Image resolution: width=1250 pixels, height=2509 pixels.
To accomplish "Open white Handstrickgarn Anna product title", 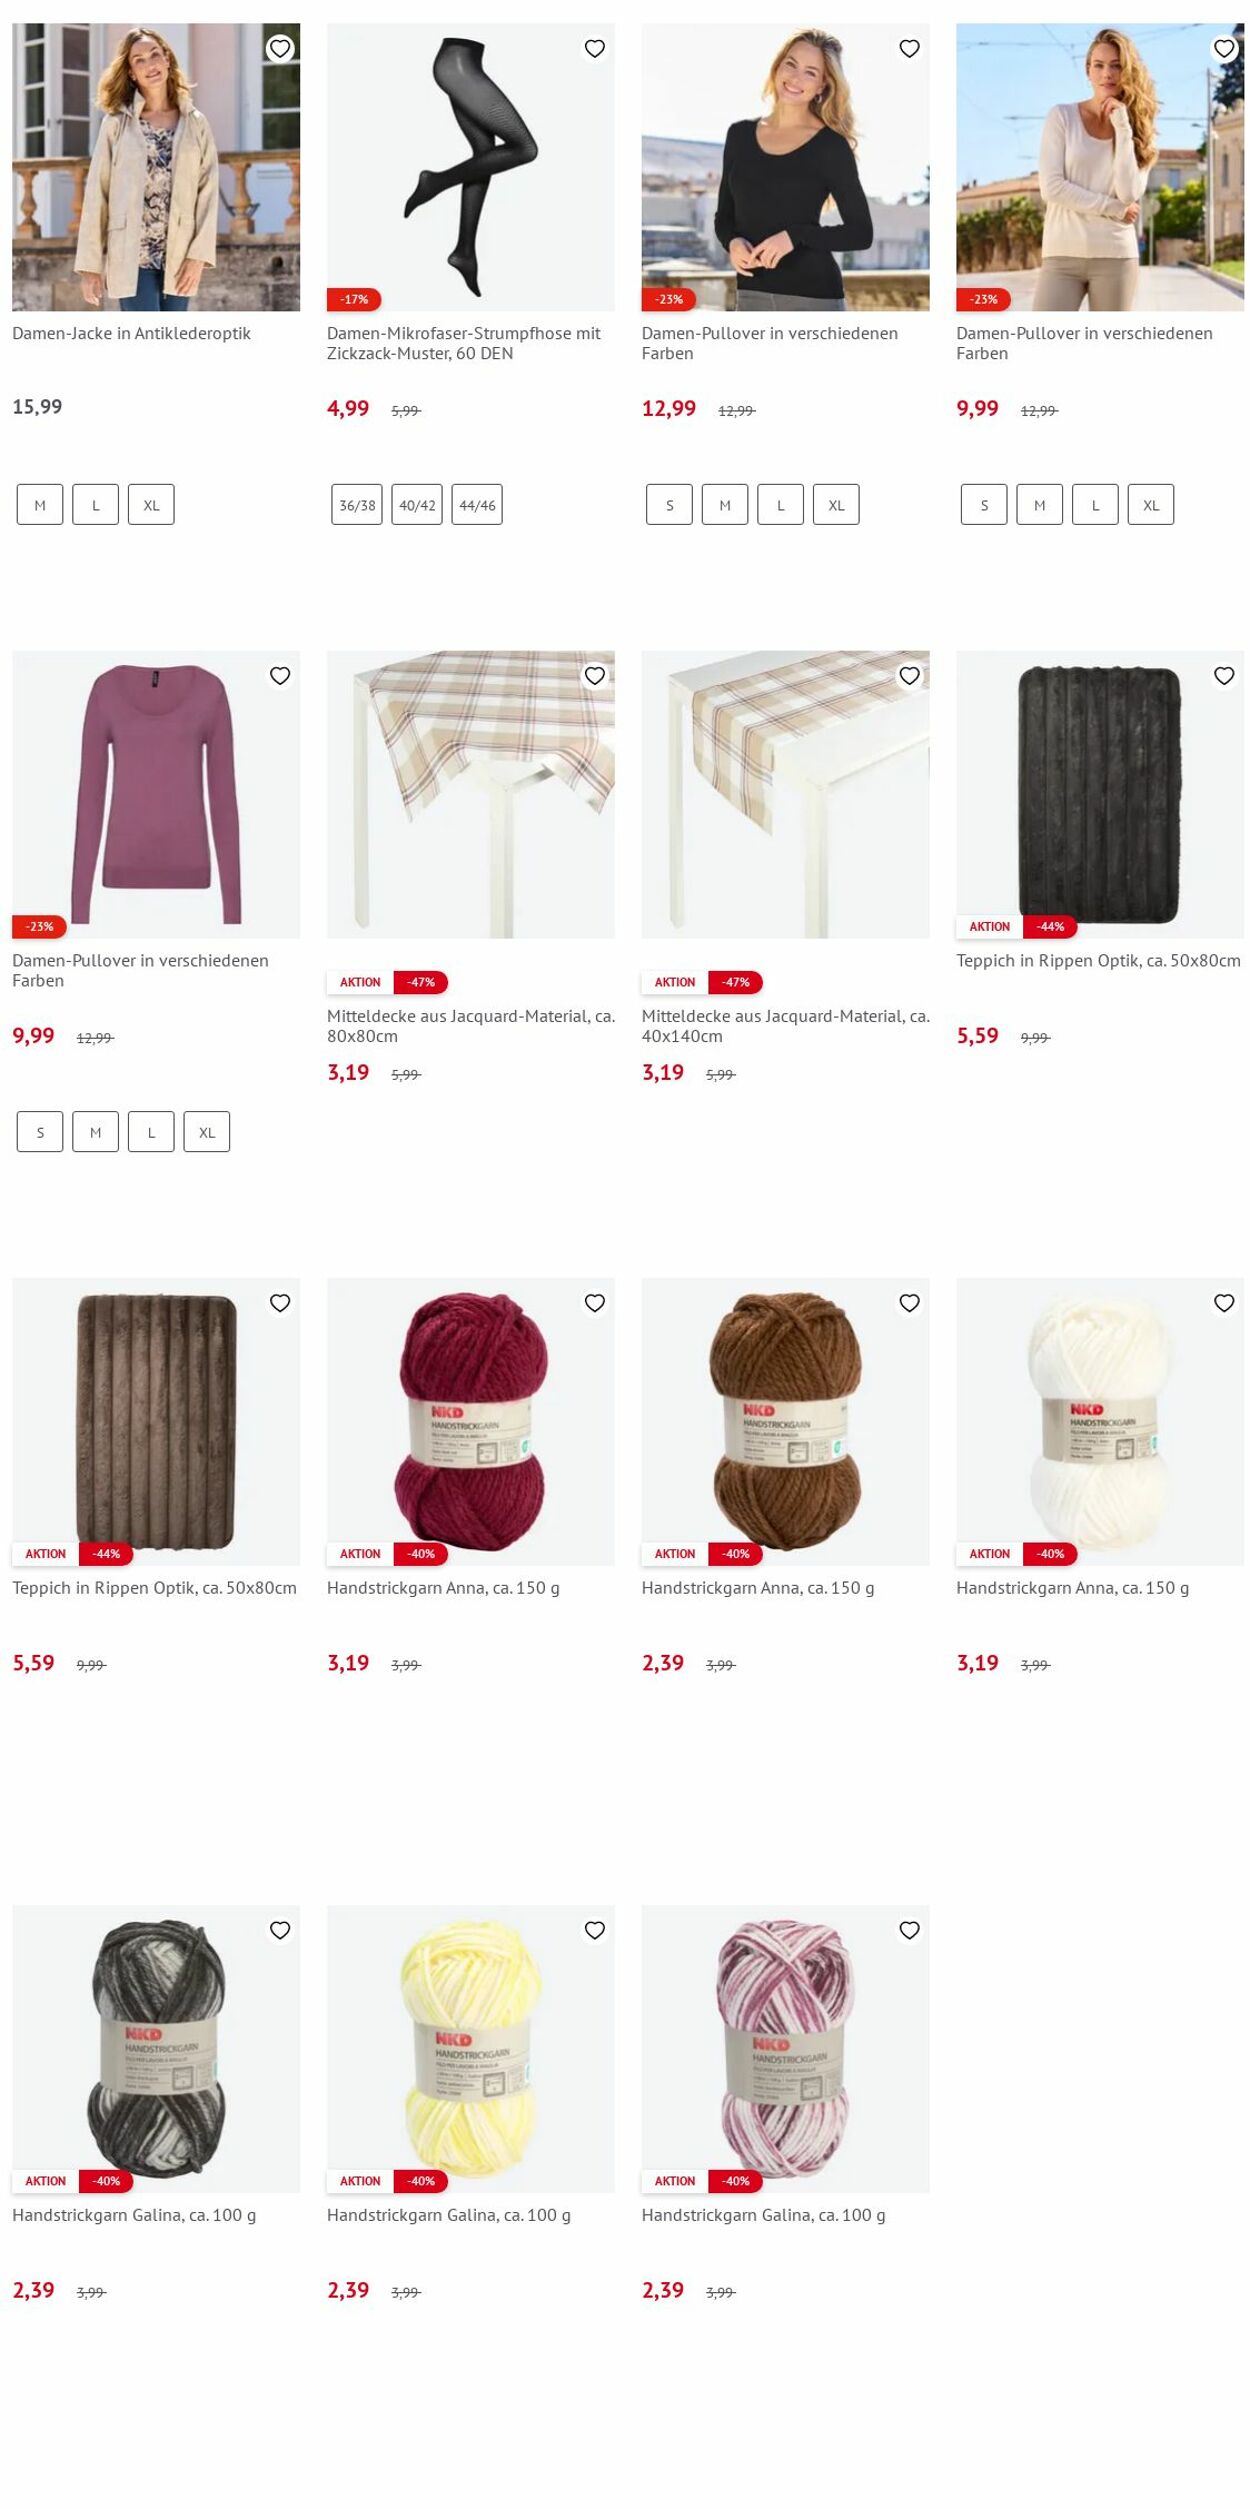I will click(1072, 1588).
